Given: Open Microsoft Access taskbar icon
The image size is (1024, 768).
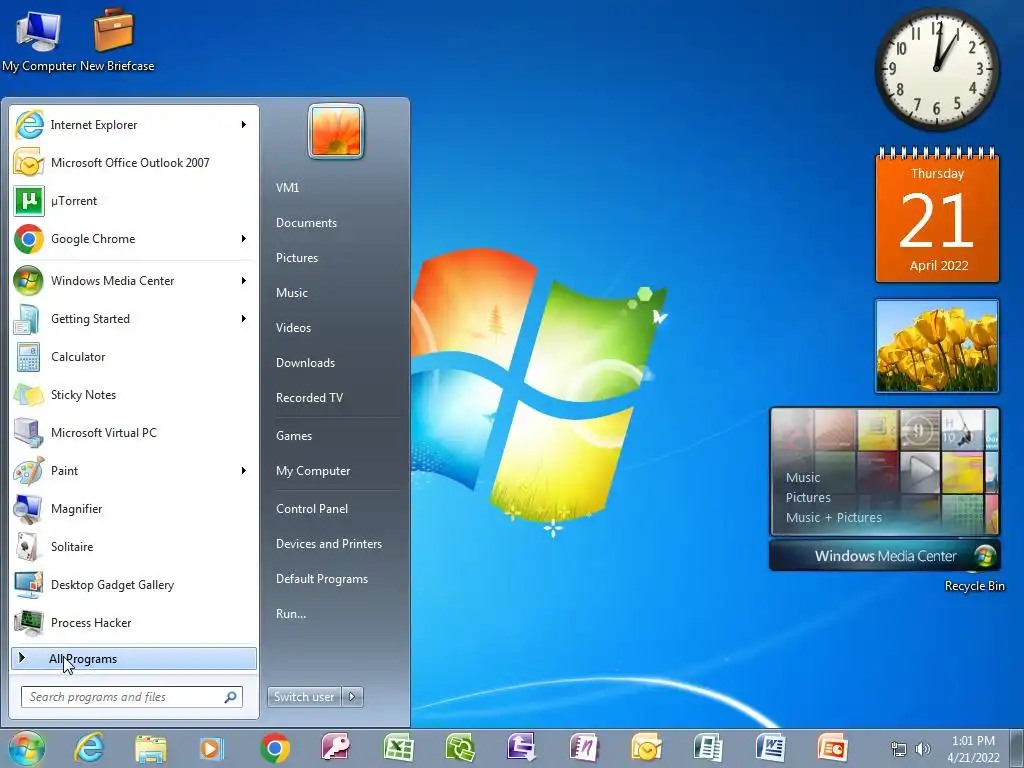Looking at the screenshot, I should [x=336, y=748].
